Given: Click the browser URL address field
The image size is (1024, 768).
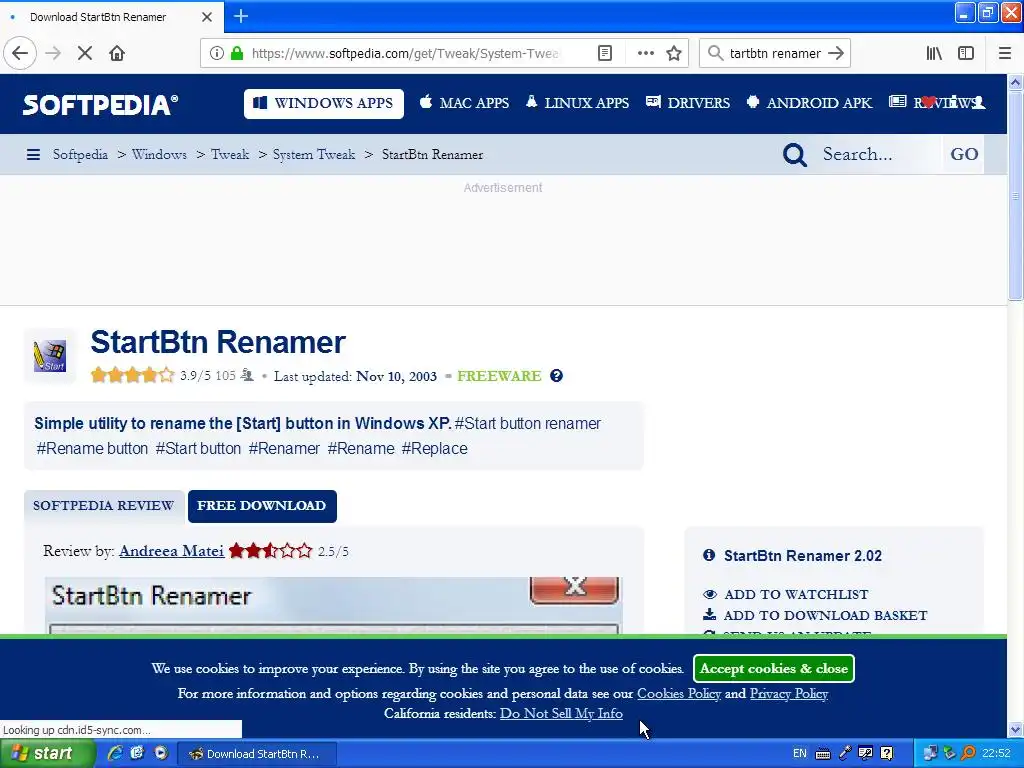Looking at the screenshot, I should (x=405, y=54).
